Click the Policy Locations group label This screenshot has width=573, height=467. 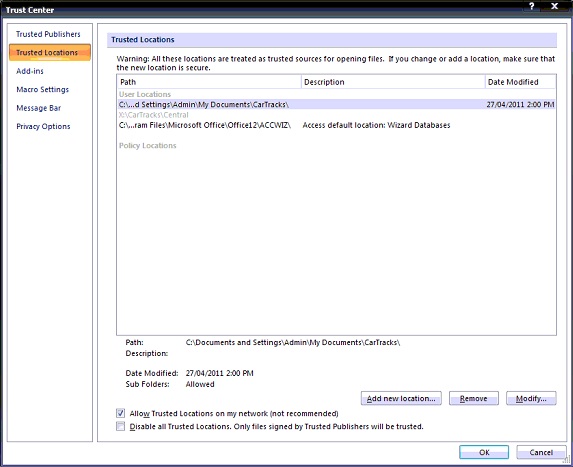click(x=148, y=145)
